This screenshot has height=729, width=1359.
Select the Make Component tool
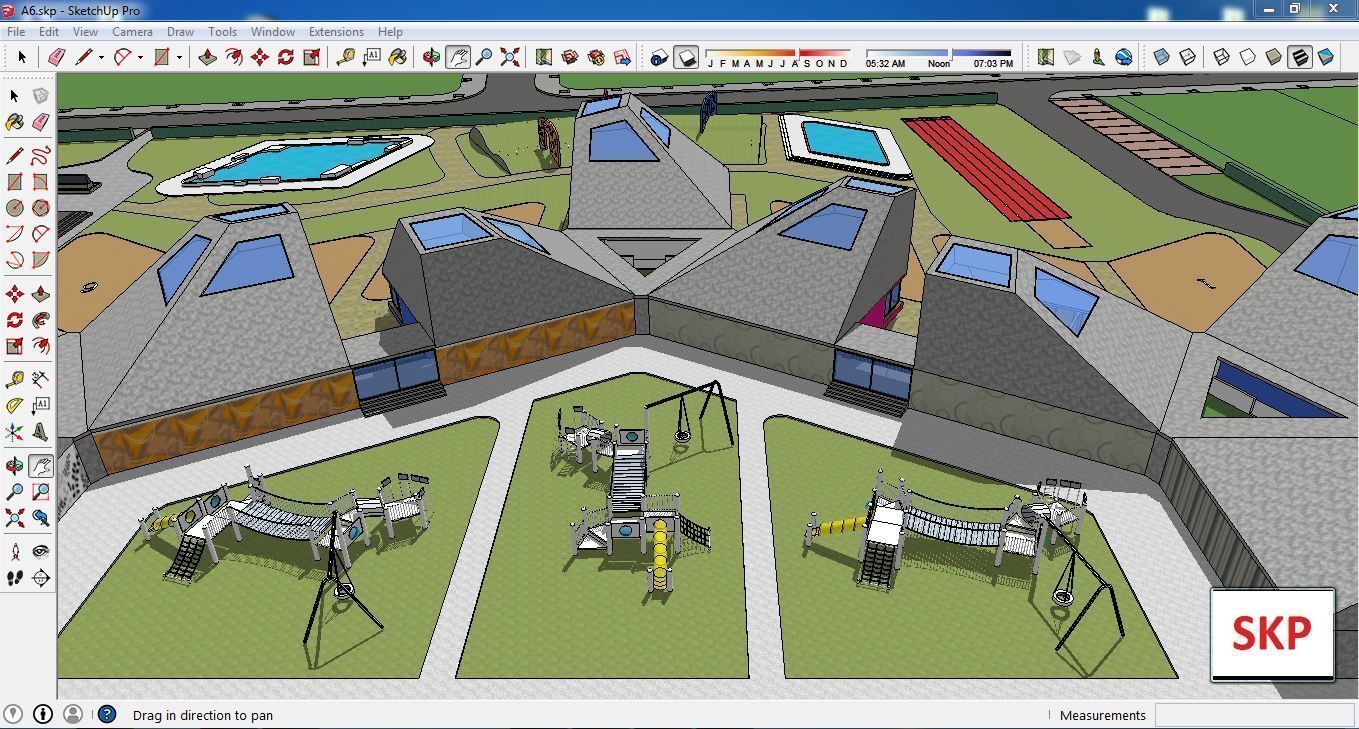[40, 96]
